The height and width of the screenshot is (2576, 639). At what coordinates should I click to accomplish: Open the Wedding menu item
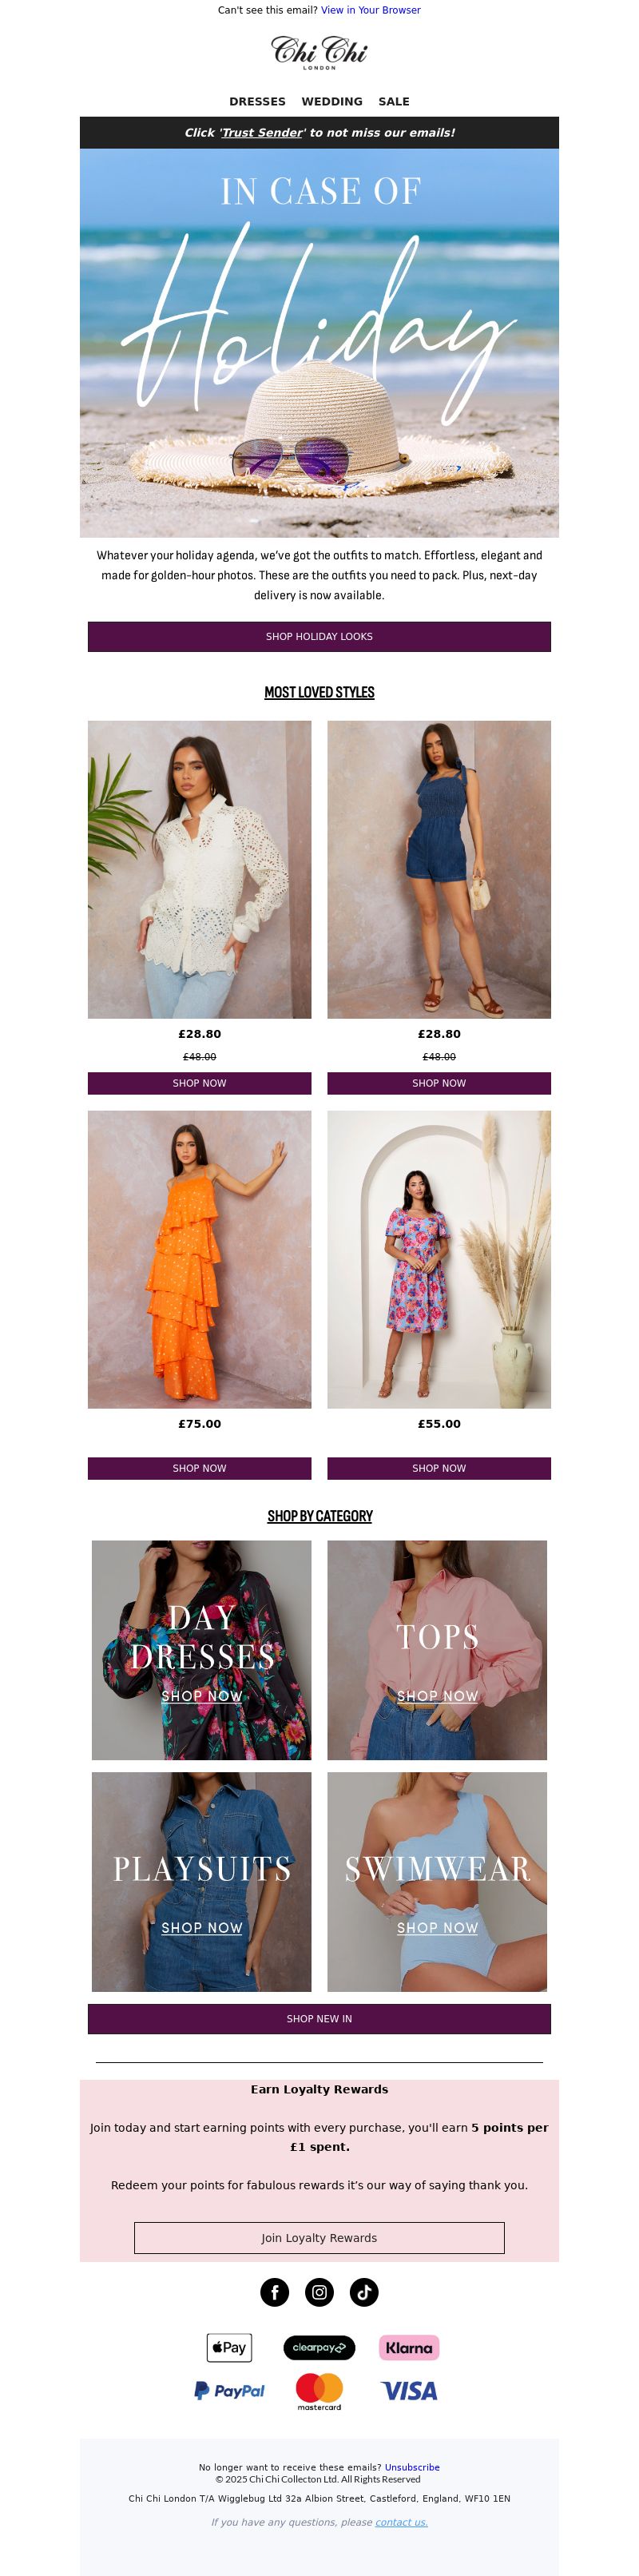[332, 101]
